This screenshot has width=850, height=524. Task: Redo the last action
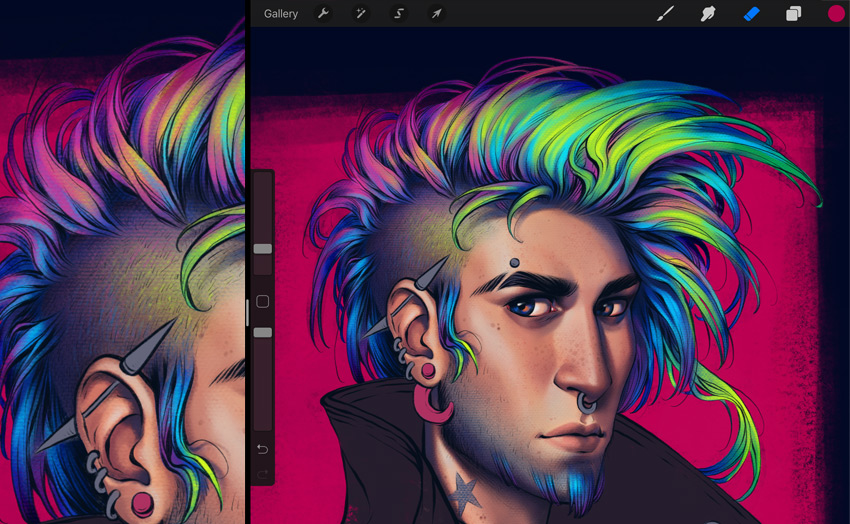[262, 475]
